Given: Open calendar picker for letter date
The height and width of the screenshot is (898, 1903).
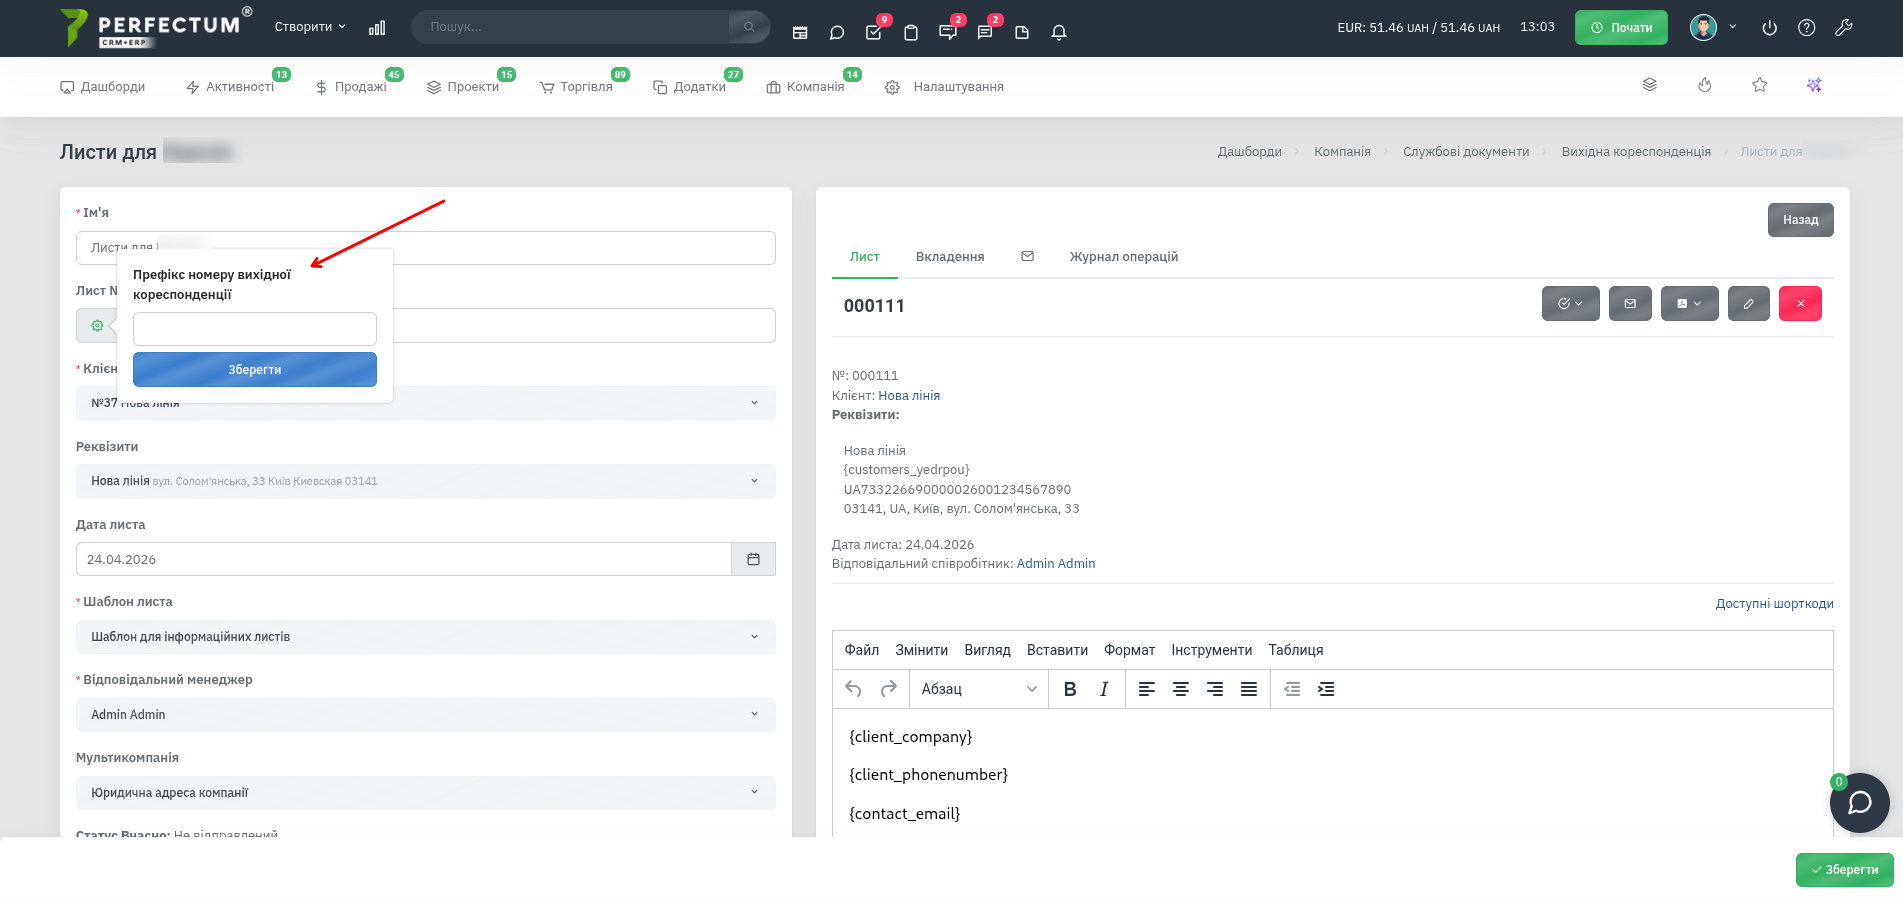Looking at the screenshot, I should pos(753,559).
